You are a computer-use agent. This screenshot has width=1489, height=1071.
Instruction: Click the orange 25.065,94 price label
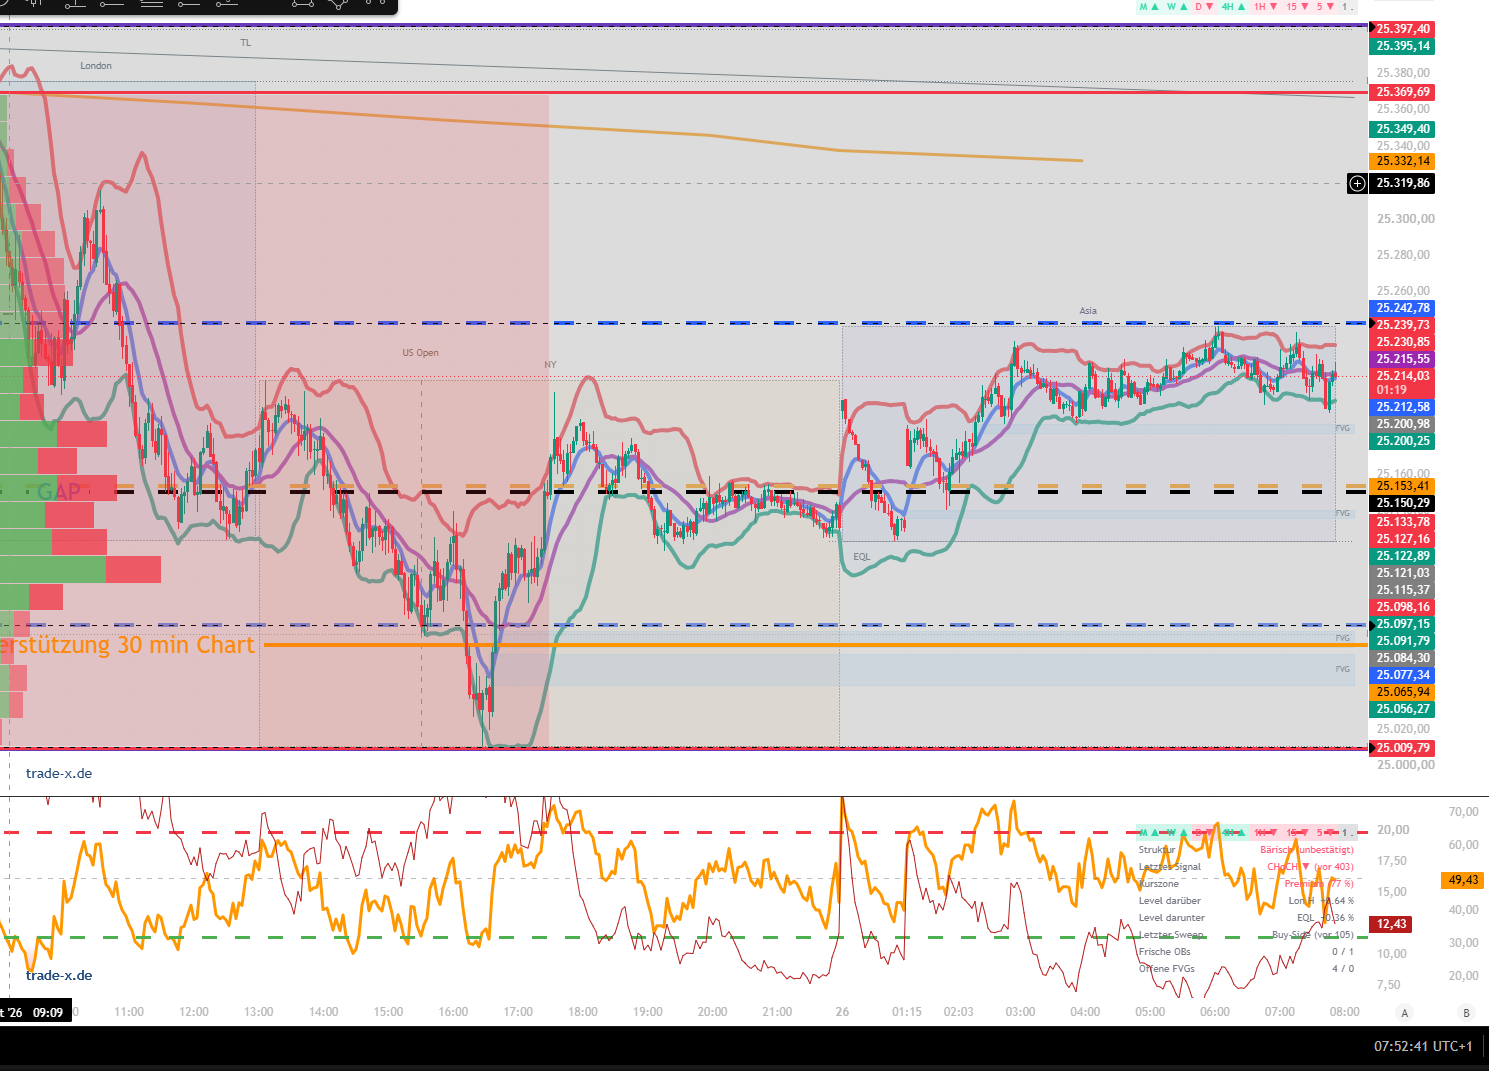pyautogui.click(x=1402, y=692)
